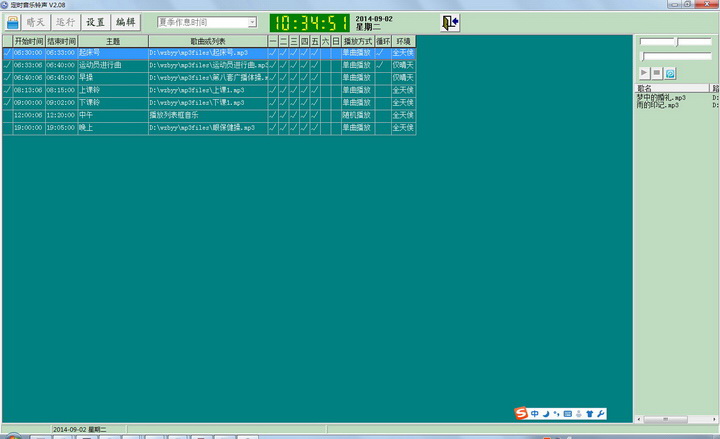Toggle Monday 一 check in 中午 row
Screen dimensions: 720x439
pos(273,115)
